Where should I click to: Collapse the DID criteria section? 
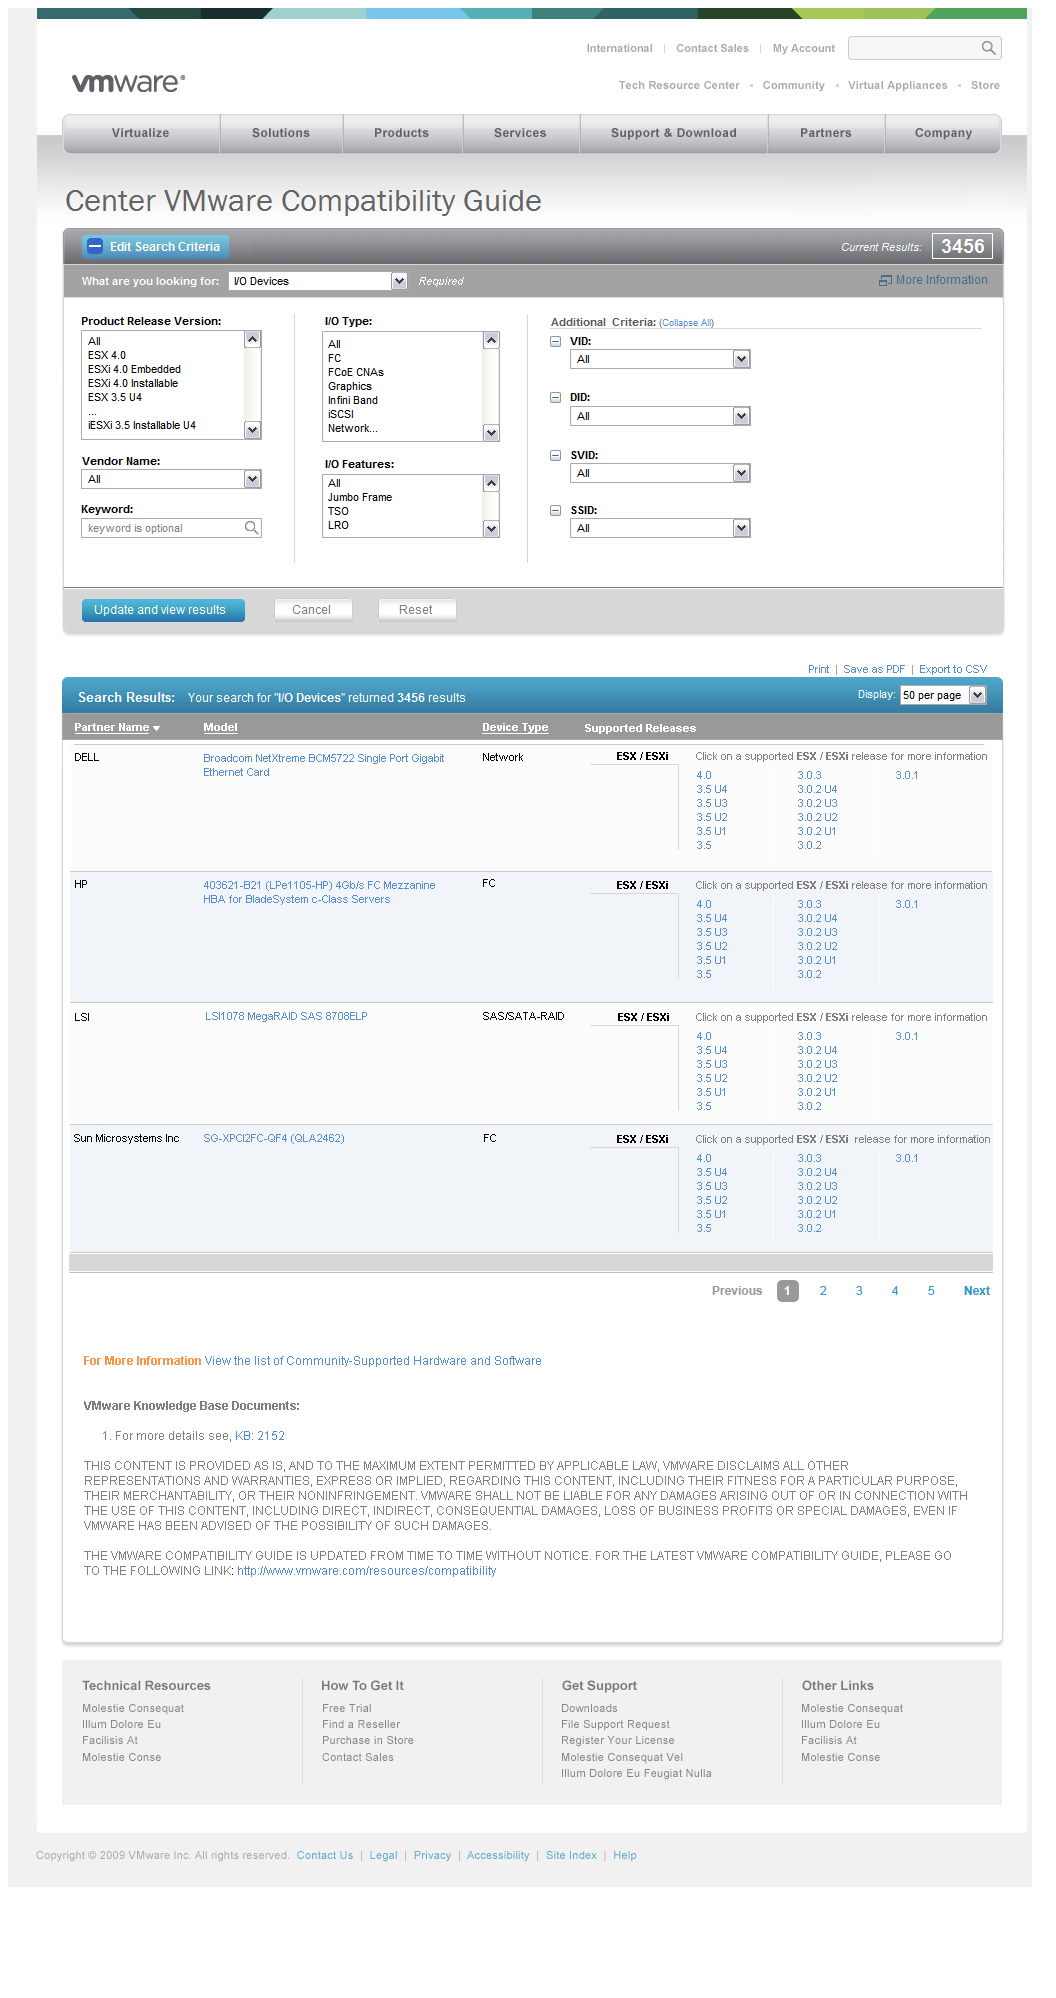click(555, 397)
